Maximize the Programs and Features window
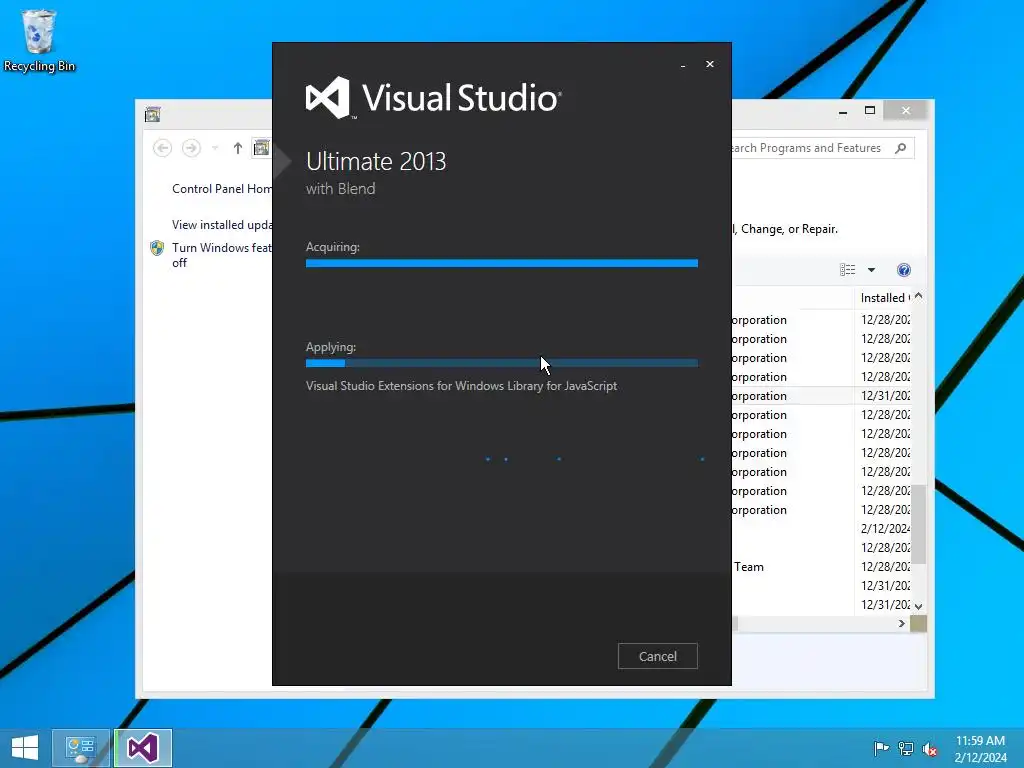 click(870, 110)
